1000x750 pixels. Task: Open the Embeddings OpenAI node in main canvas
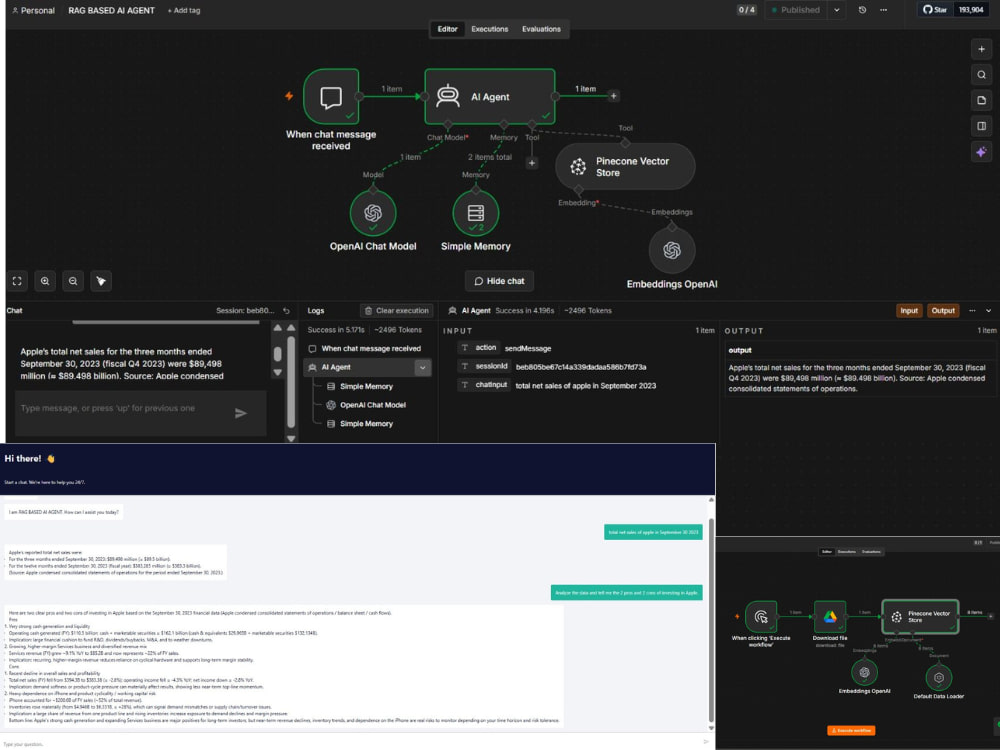(x=672, y=251)
